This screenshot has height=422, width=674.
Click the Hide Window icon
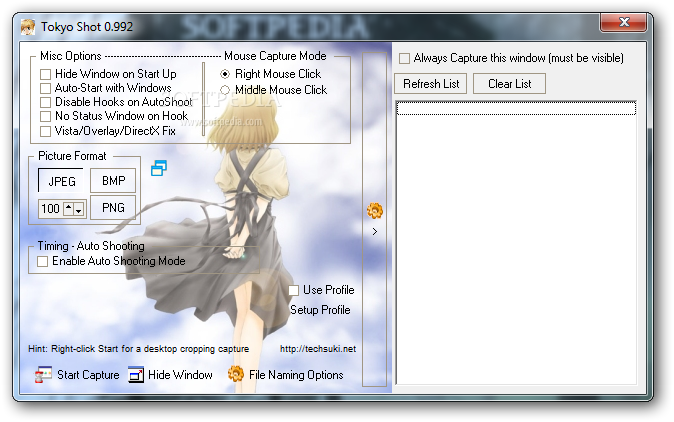(x=136, y=375)
